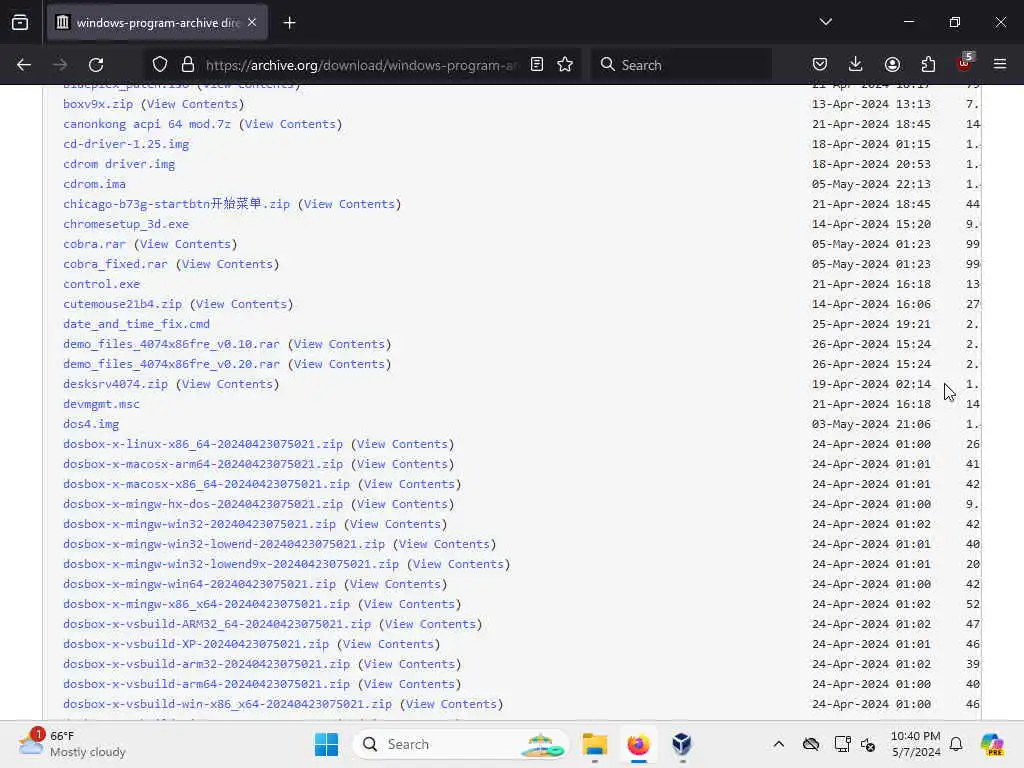Download dosbox-x-vsbuild-XP zip
The image size is (1024, 768).
click(x=196, y=644)
